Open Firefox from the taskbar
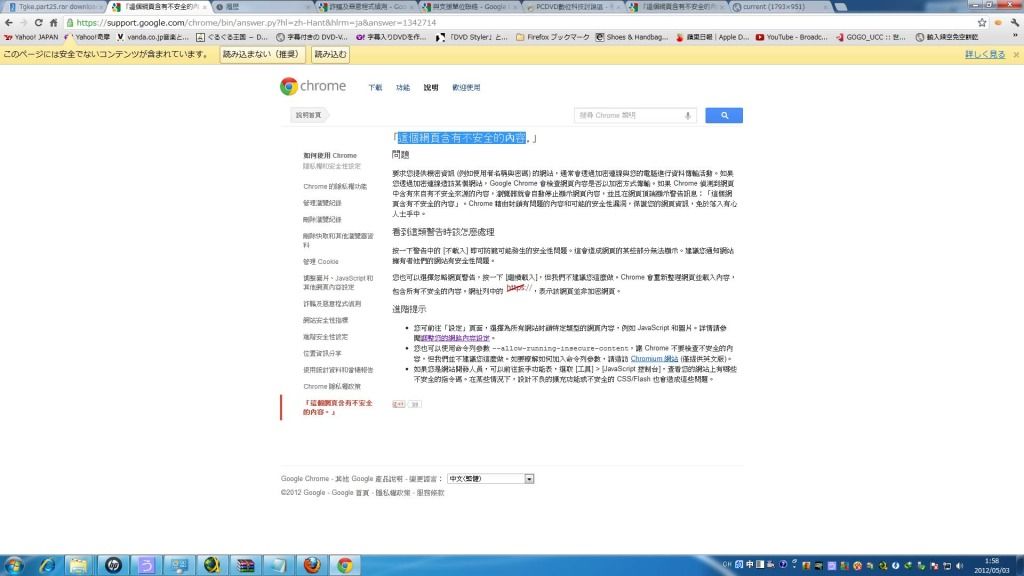Screen dimensions: 1024x576 [312, 565]
